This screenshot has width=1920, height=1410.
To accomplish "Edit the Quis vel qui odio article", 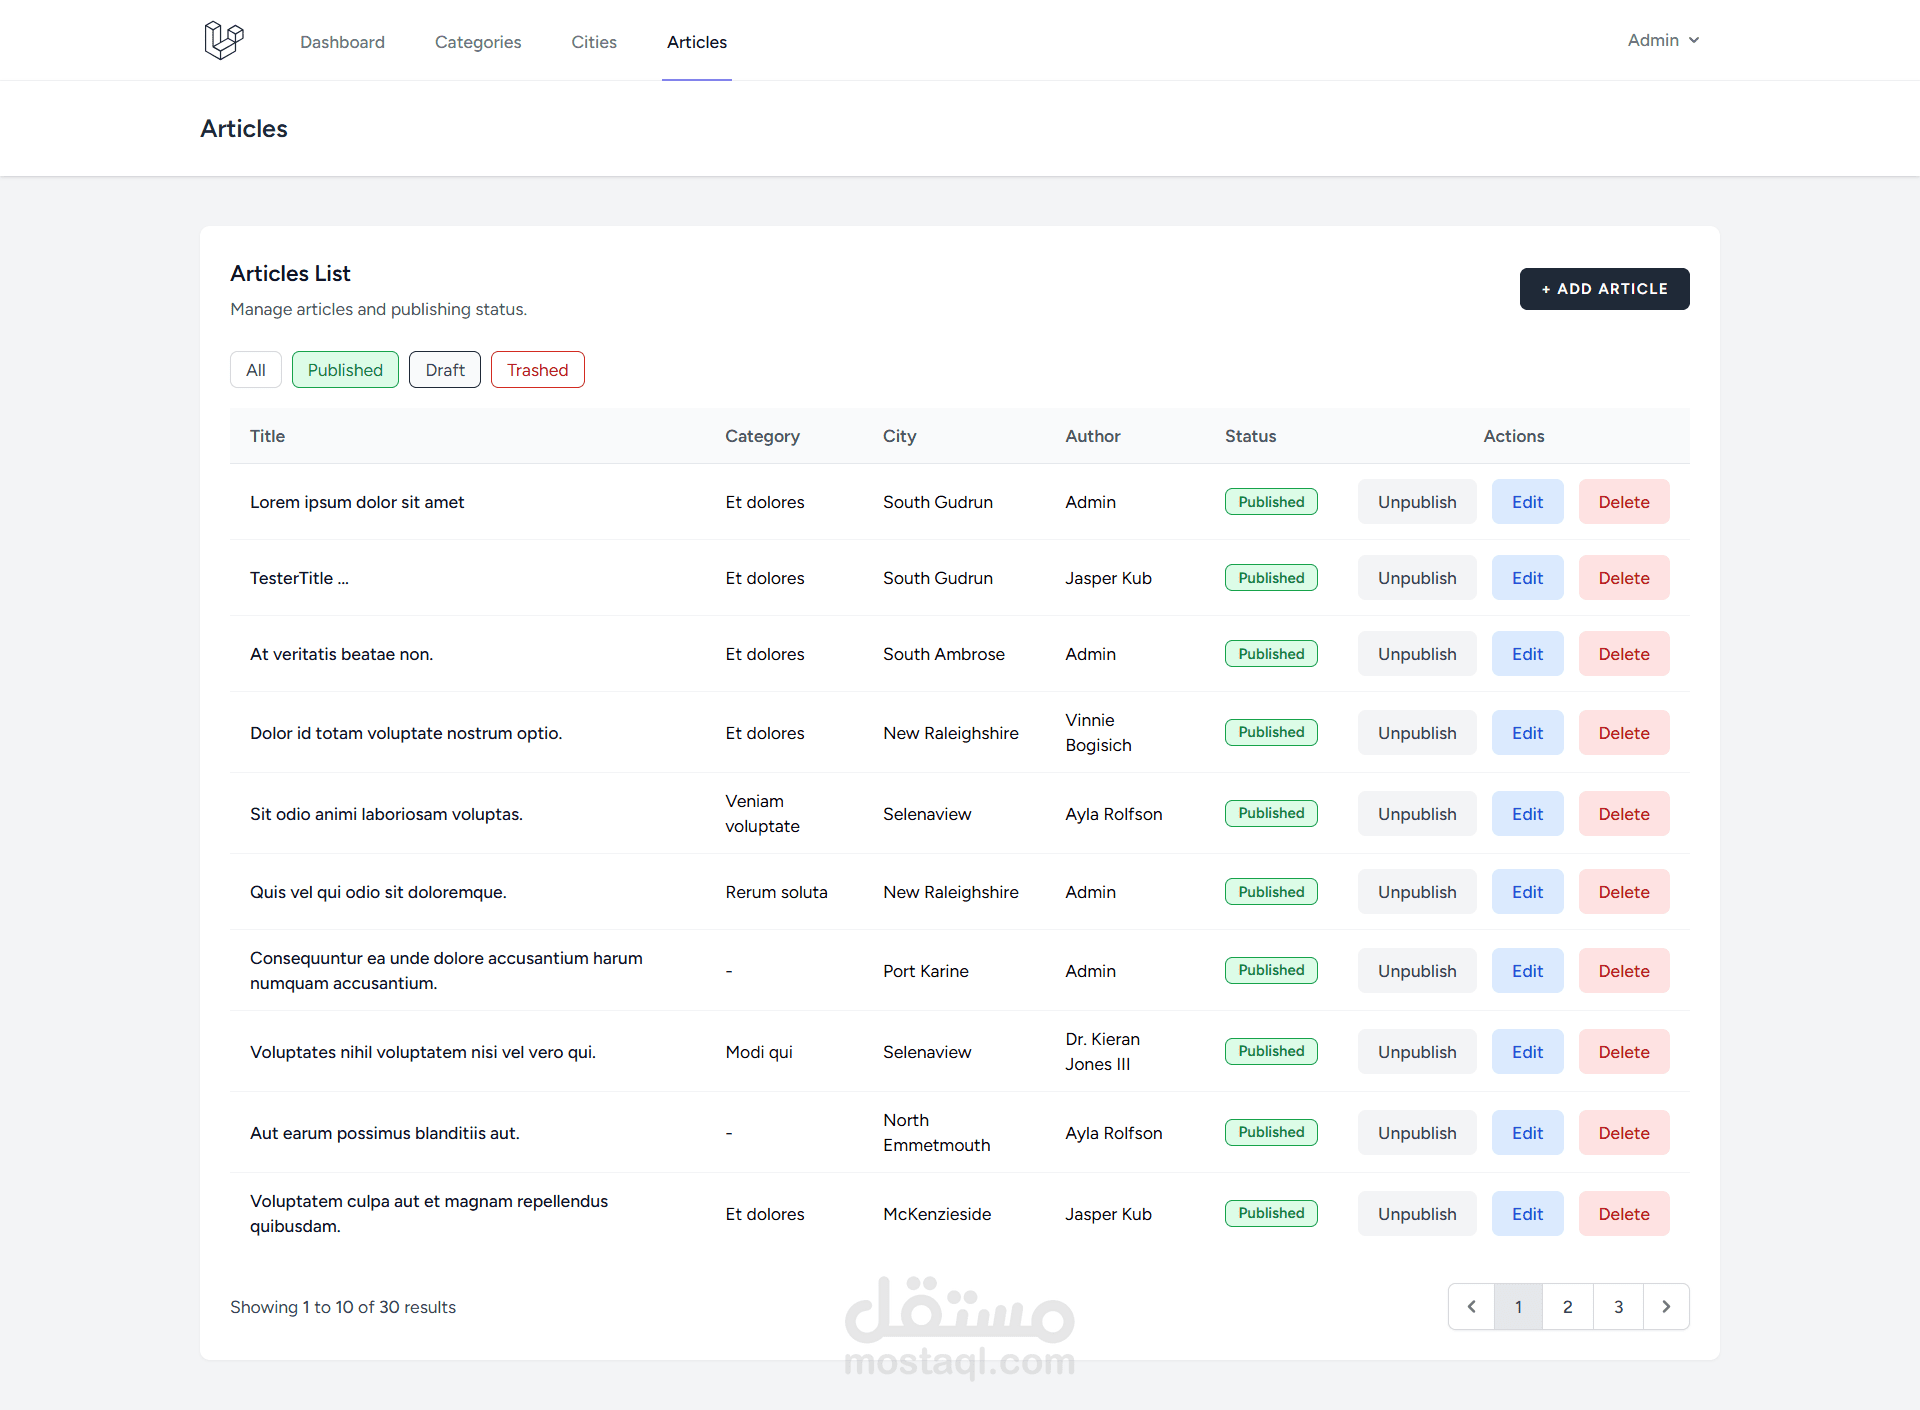I will point(1527,892).
